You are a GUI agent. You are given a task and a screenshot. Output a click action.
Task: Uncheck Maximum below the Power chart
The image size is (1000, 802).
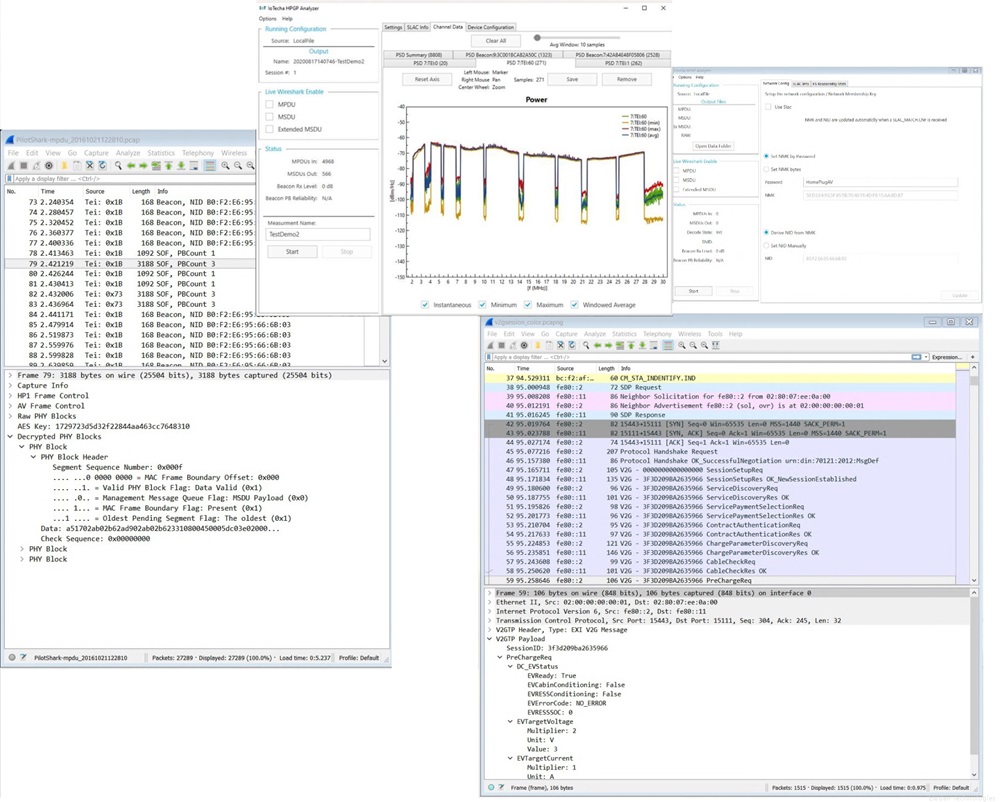tap(527, 305)
